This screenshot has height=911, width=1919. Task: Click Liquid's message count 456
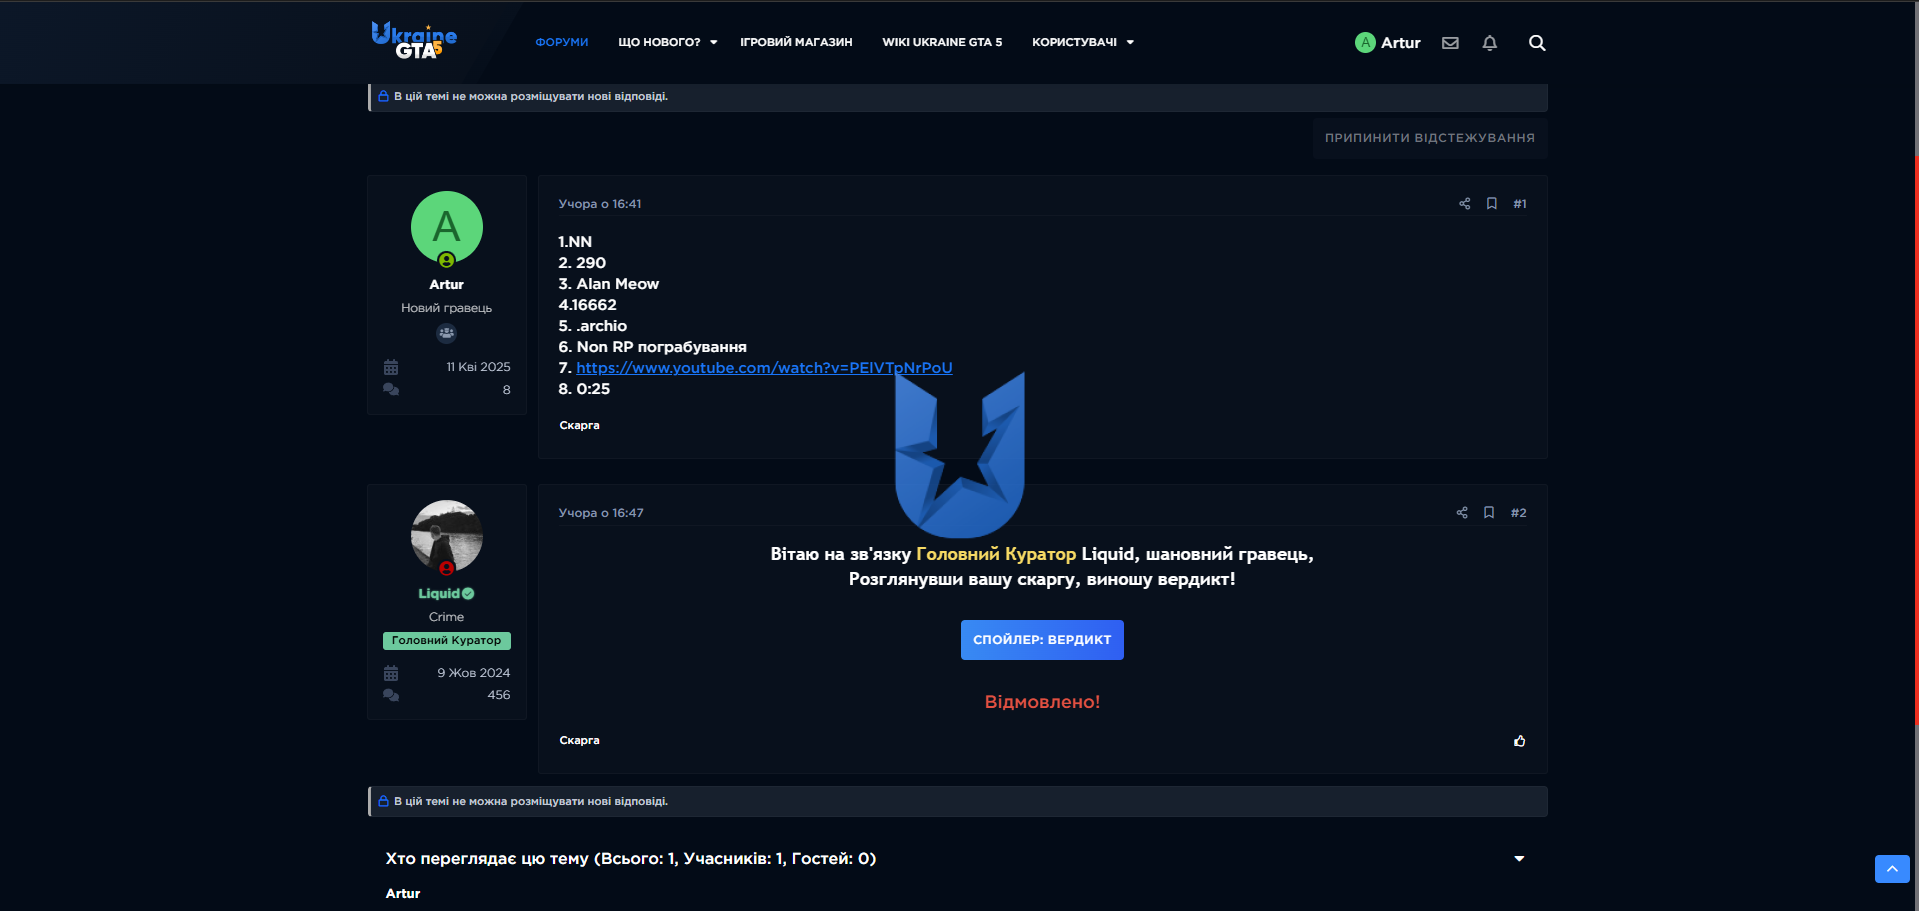click(x=499, y=695)
